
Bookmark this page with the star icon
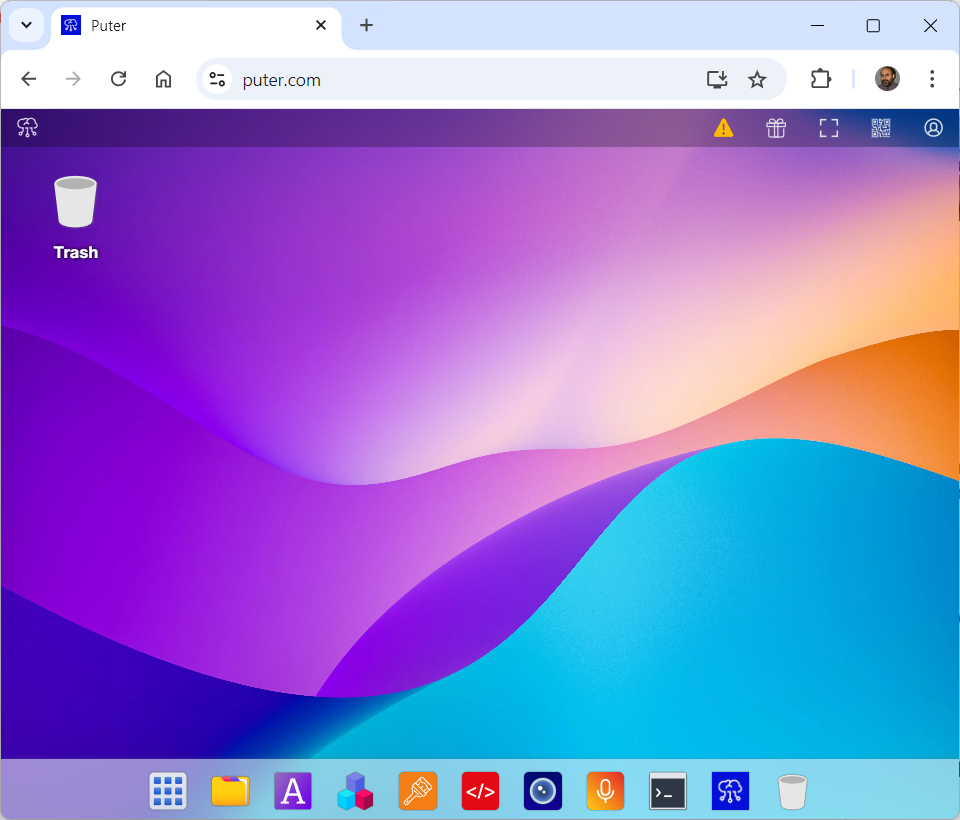click(x=757, y=79)
